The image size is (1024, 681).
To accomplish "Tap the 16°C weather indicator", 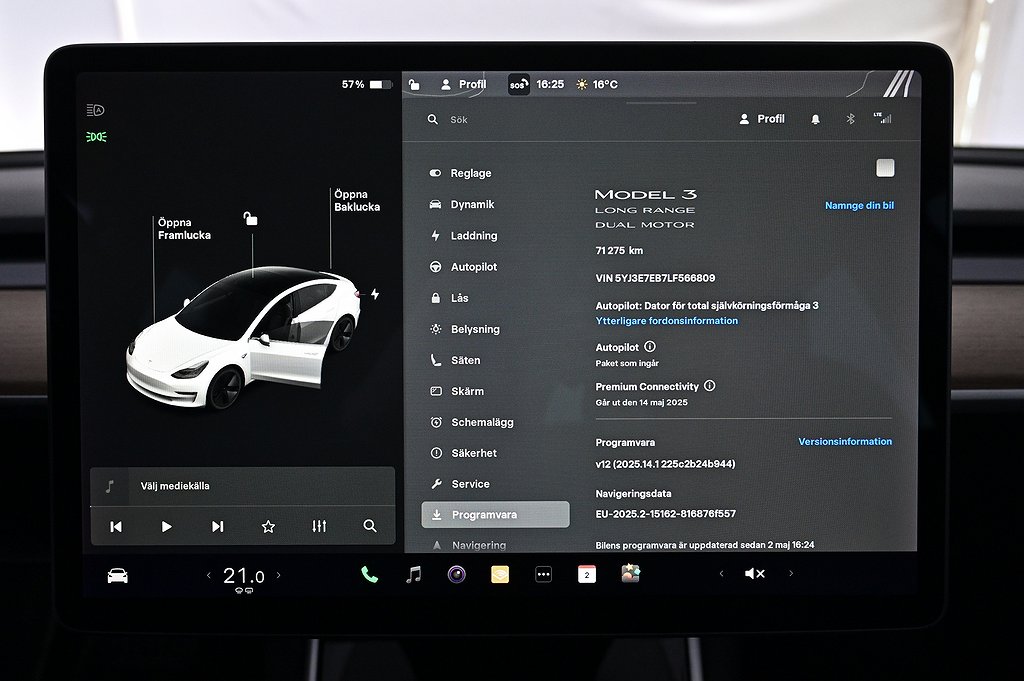I will pos(597,84).
